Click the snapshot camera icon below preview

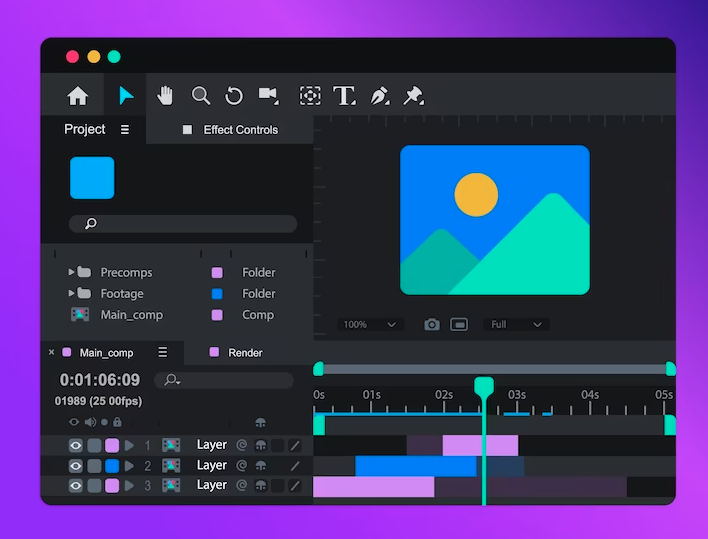click(x=431, y=325)
